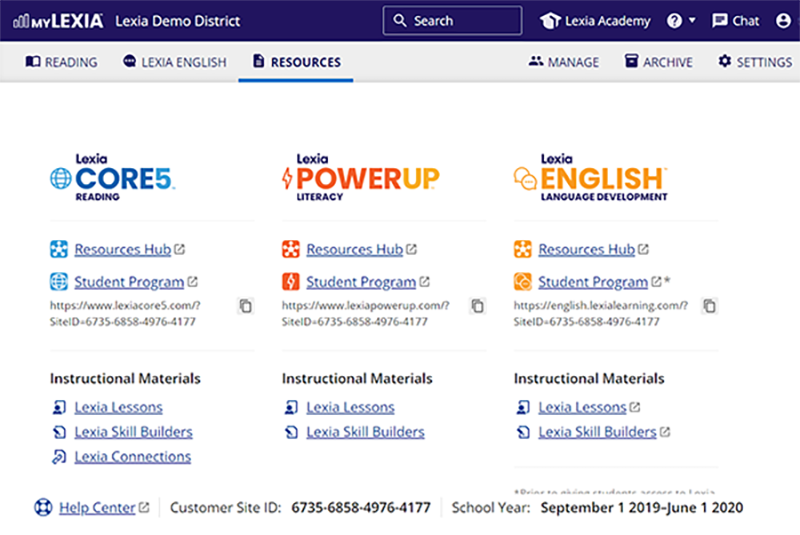800x535 pixels.
Task: Open PowerUp Lexia Skill Builders
Action: pos(365,431)
